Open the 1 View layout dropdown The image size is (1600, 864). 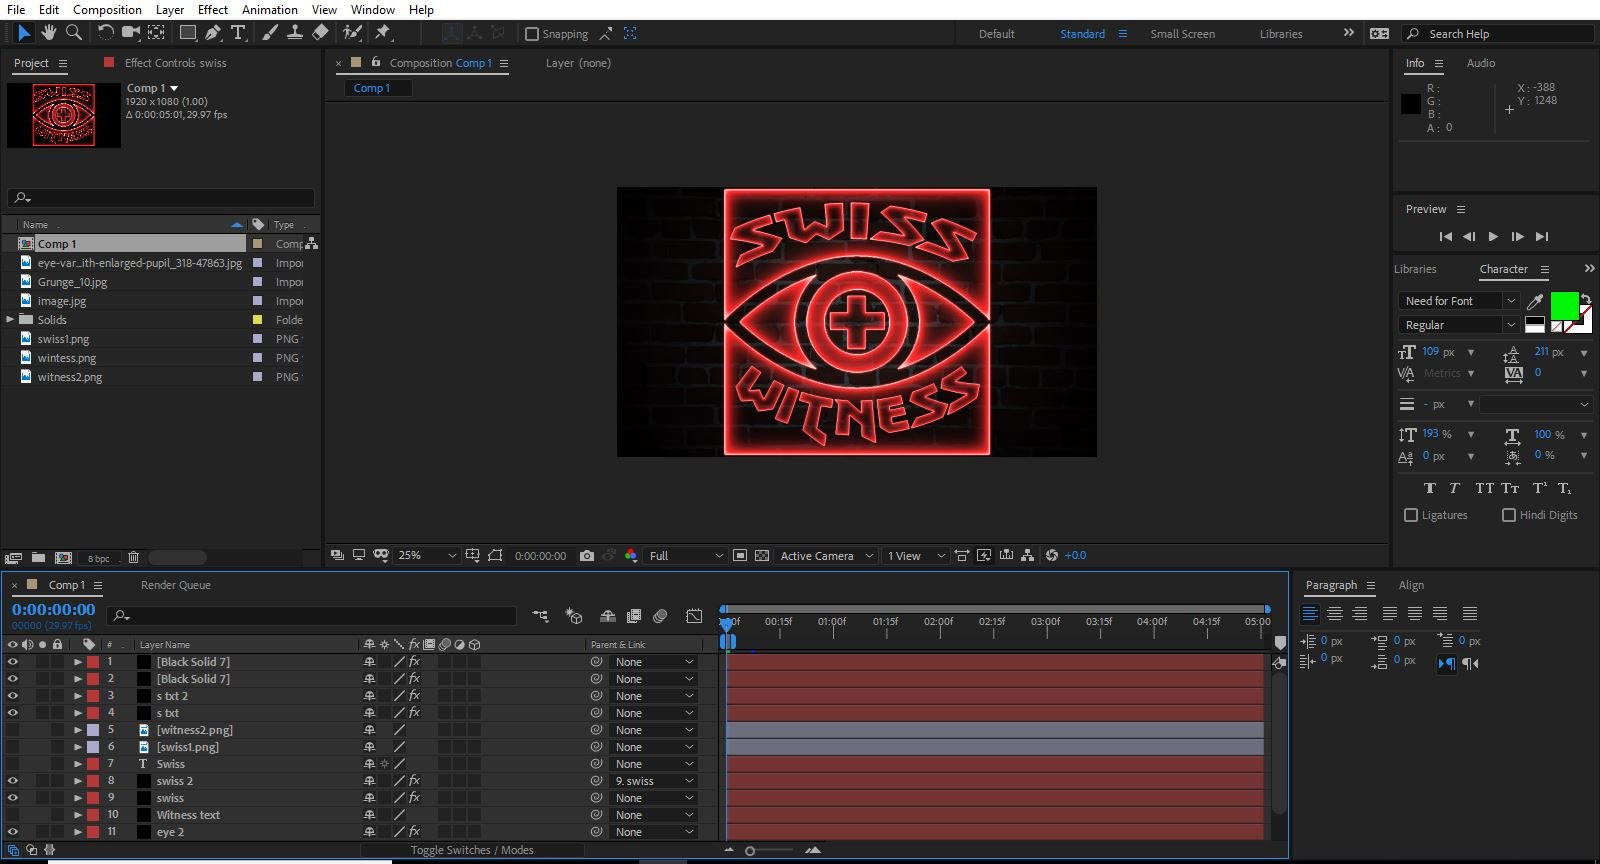(x=915, y=555)
